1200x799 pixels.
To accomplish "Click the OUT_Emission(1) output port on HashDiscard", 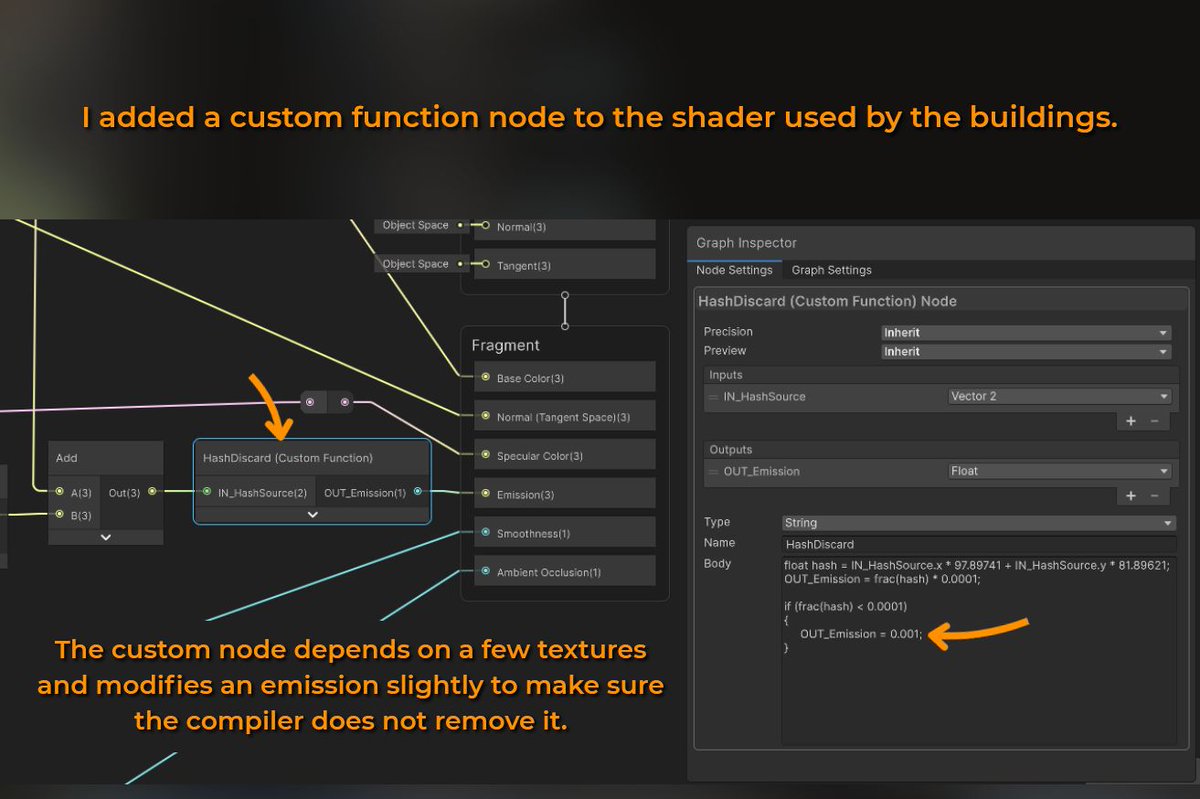I will [x=419, y=493].
